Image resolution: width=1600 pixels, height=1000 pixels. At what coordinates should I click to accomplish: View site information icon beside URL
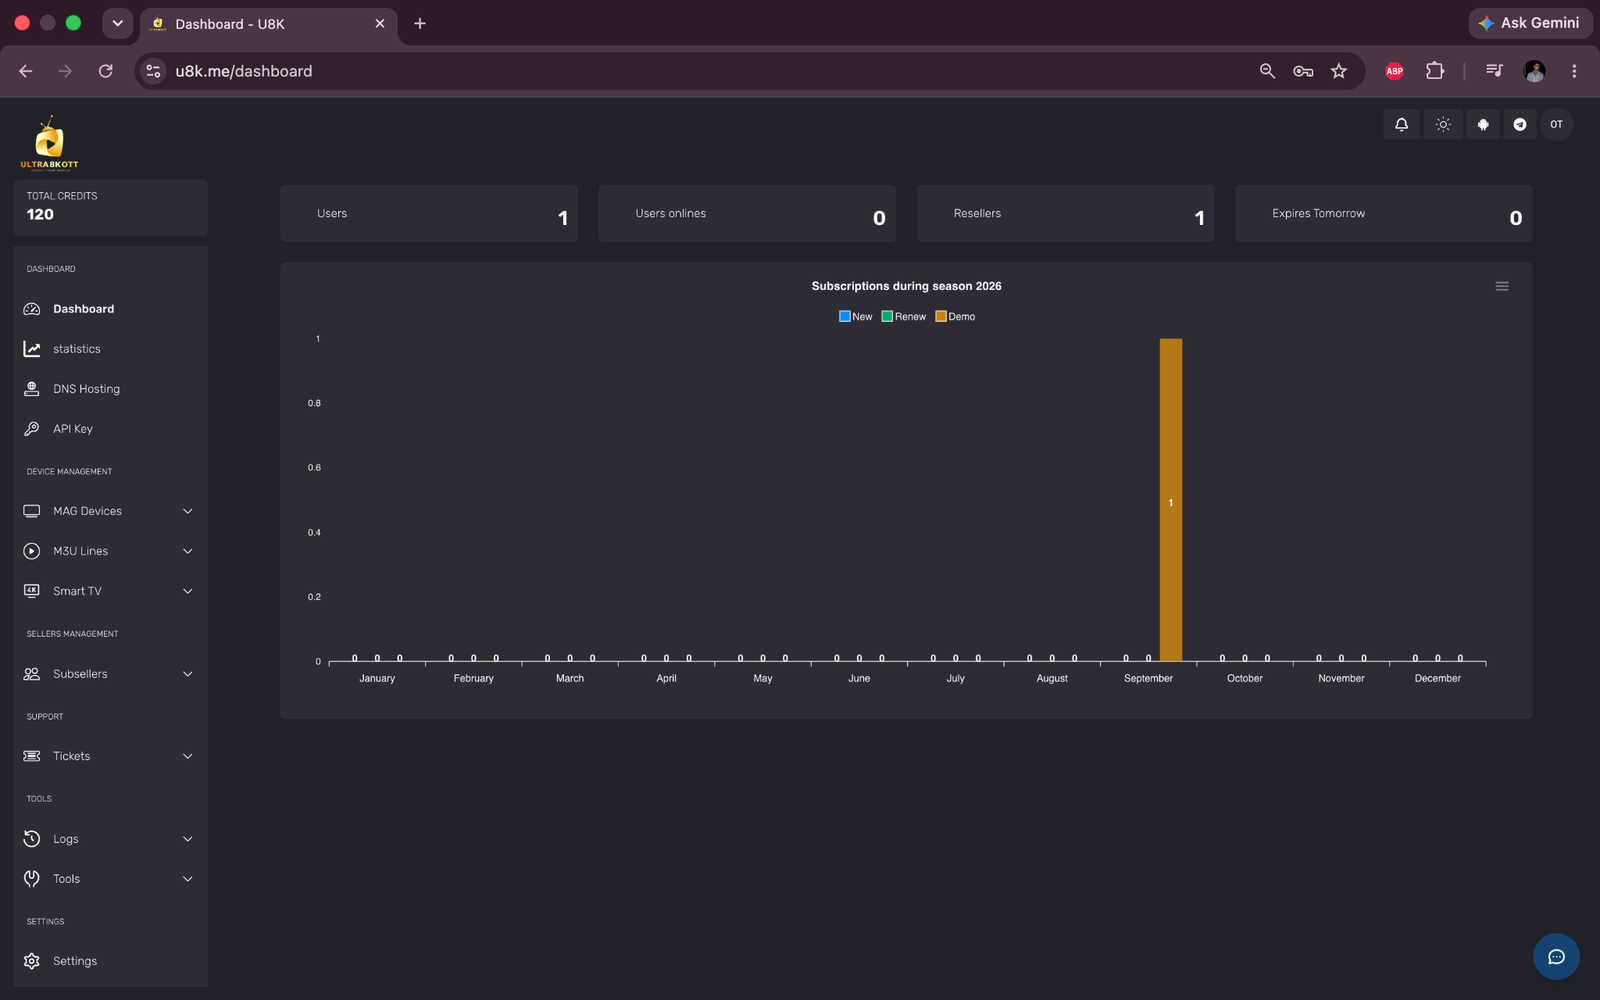(153, 71)
